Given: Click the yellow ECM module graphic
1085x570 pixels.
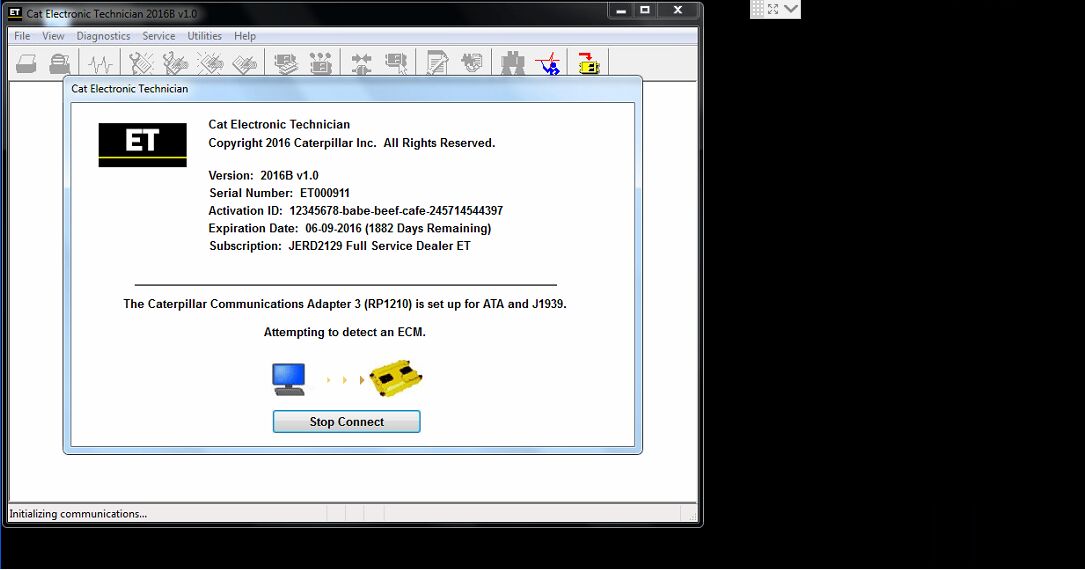Looking at the screenshot, I should (395, 378).
